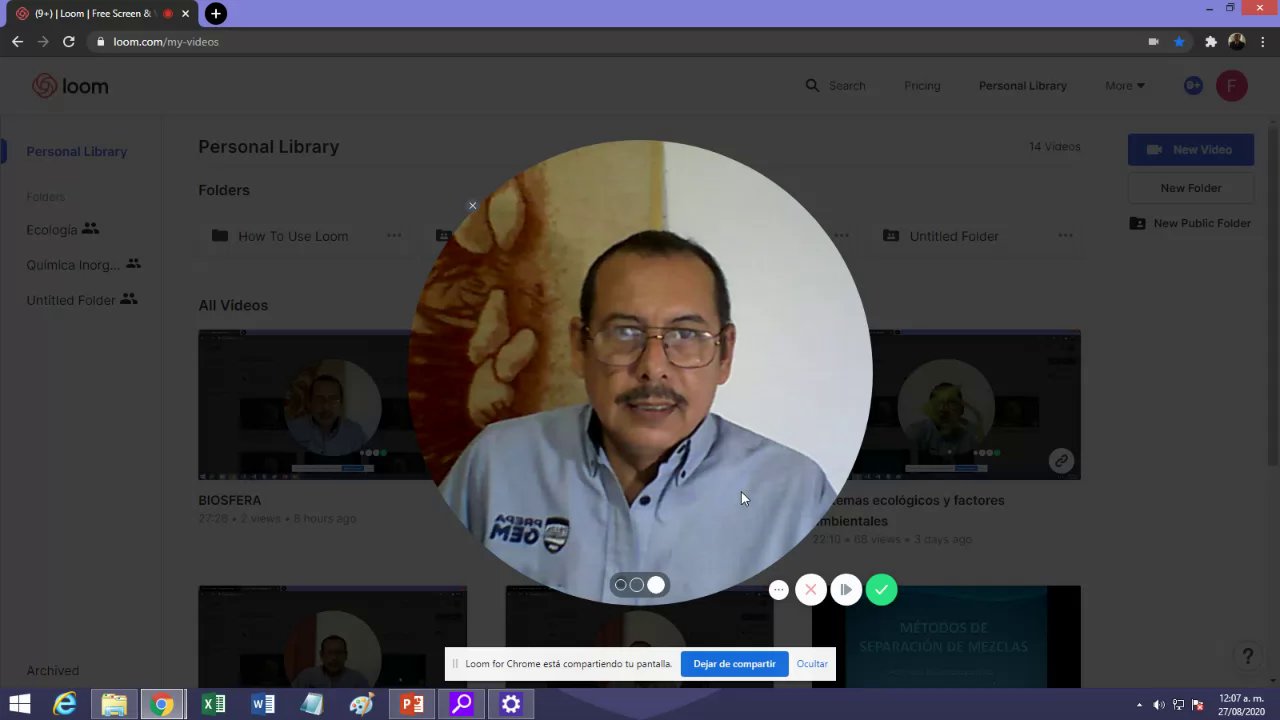Open the Loom search field
The height and width of the screenshot is (720, 1280).
836,86
